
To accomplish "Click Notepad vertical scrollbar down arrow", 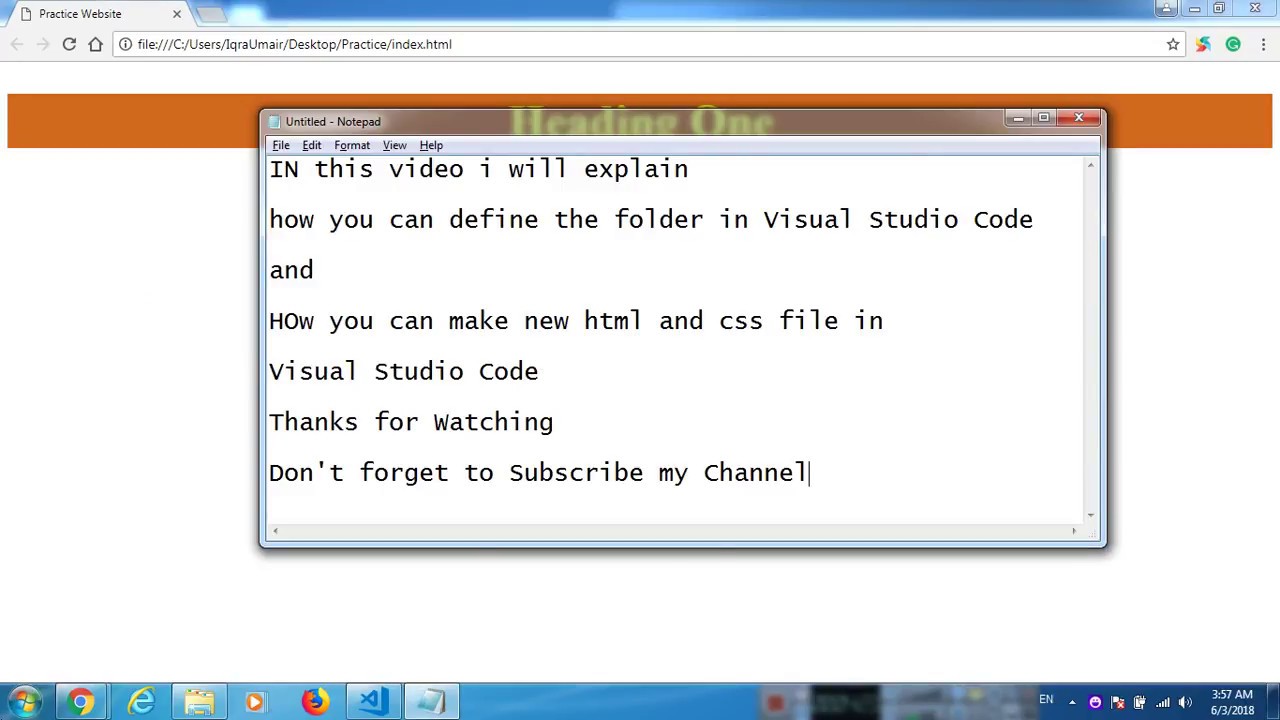I will [1091, 514].
